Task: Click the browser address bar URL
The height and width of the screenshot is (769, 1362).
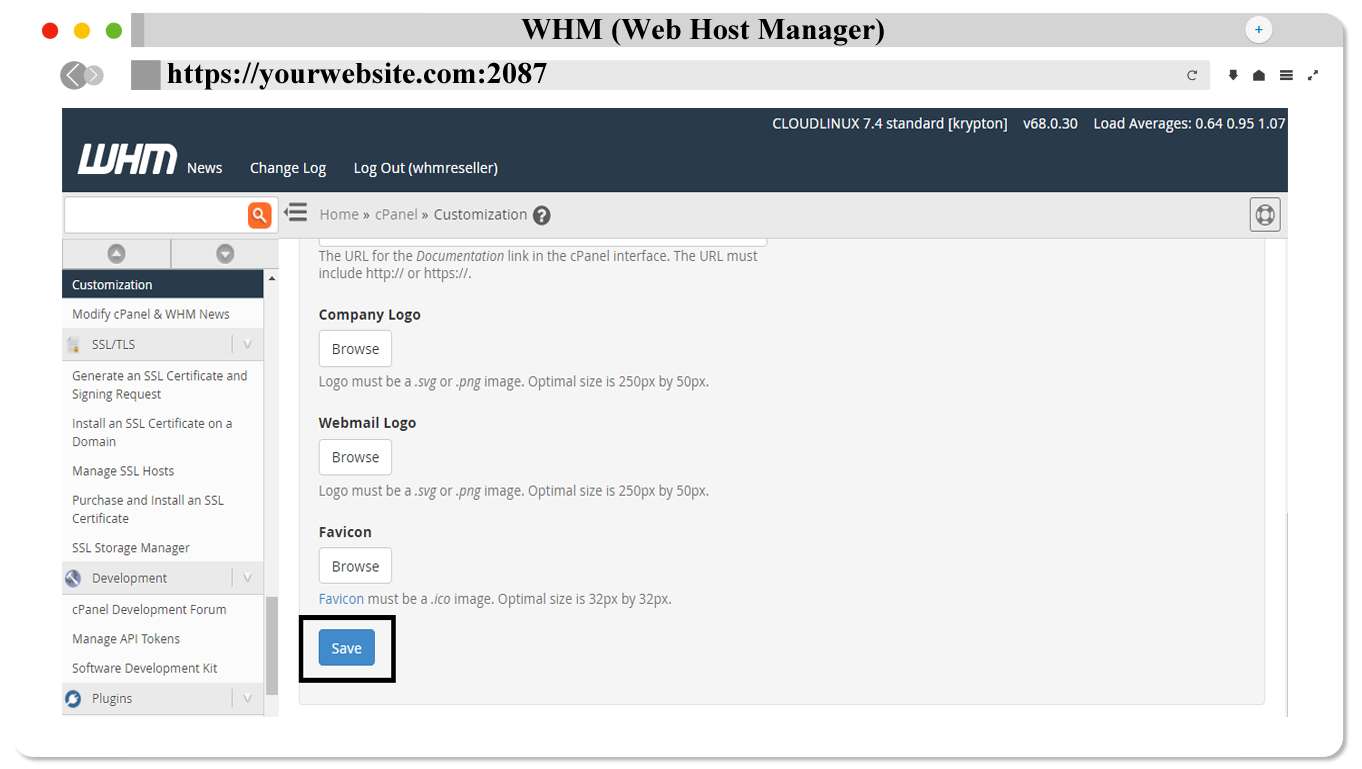Action: tap(357, 74)
